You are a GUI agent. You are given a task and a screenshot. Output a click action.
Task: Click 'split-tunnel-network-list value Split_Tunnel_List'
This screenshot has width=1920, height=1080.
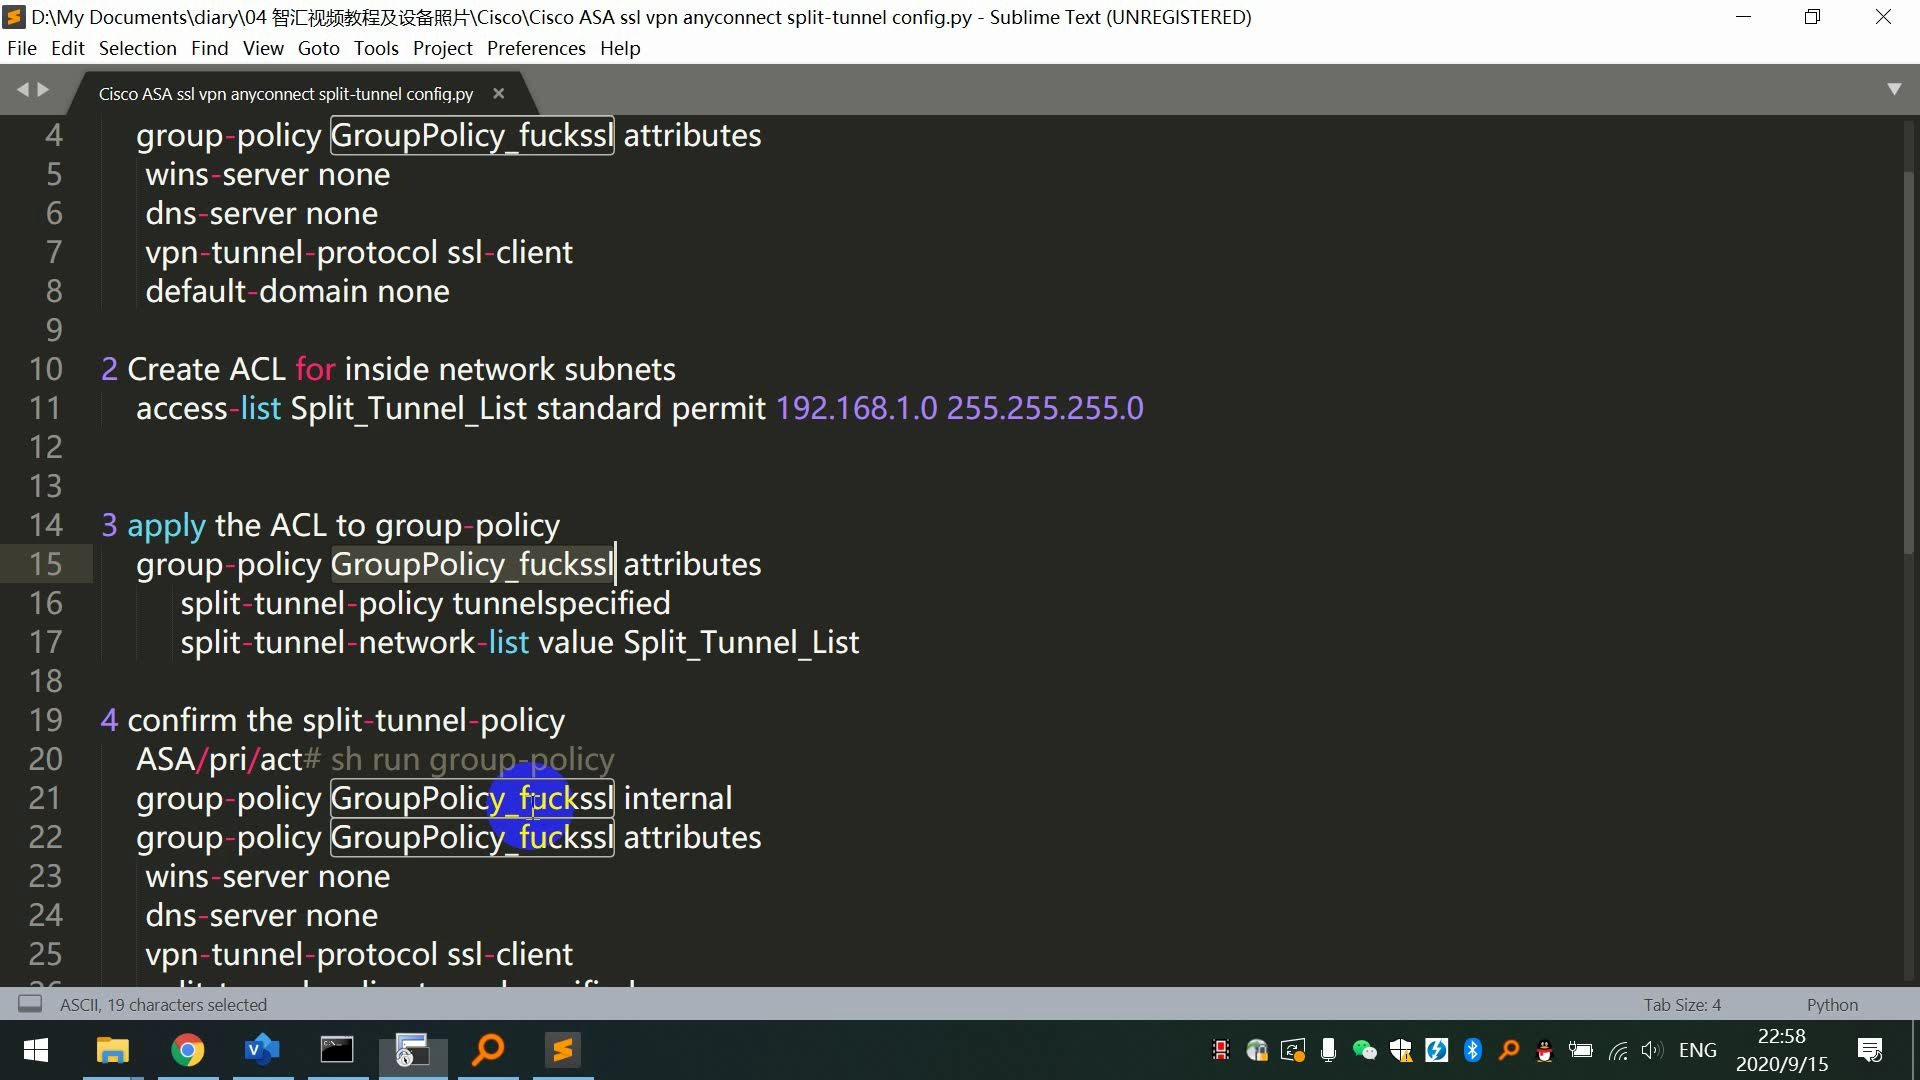click(x=520, y=642)
